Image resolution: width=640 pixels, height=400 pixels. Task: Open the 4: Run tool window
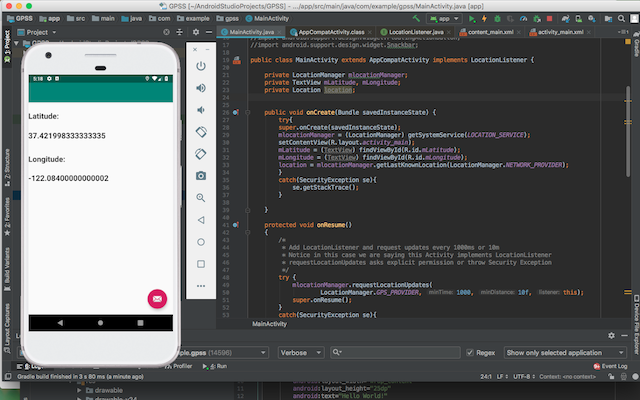[x=215, y=366]
